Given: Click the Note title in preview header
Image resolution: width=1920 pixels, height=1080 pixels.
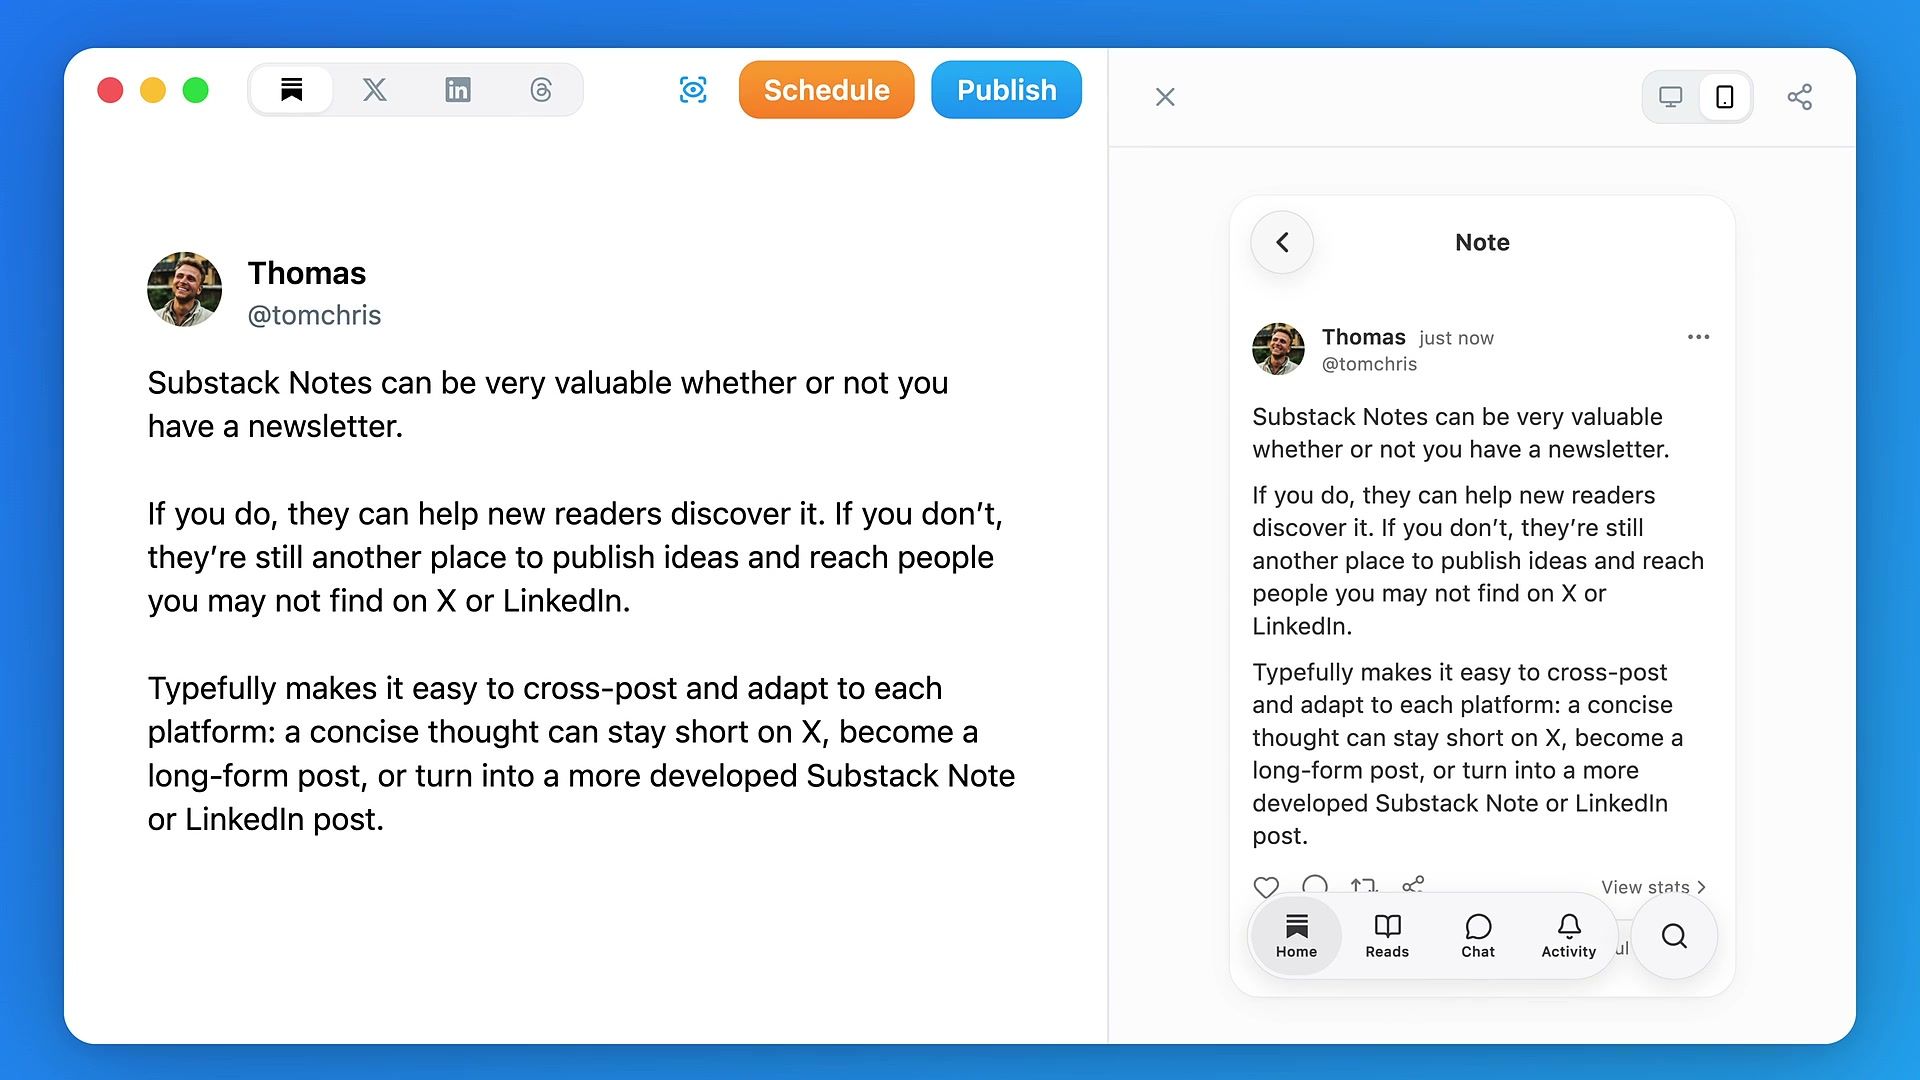Looking at the screenshot, I should tap(1482, 242).
